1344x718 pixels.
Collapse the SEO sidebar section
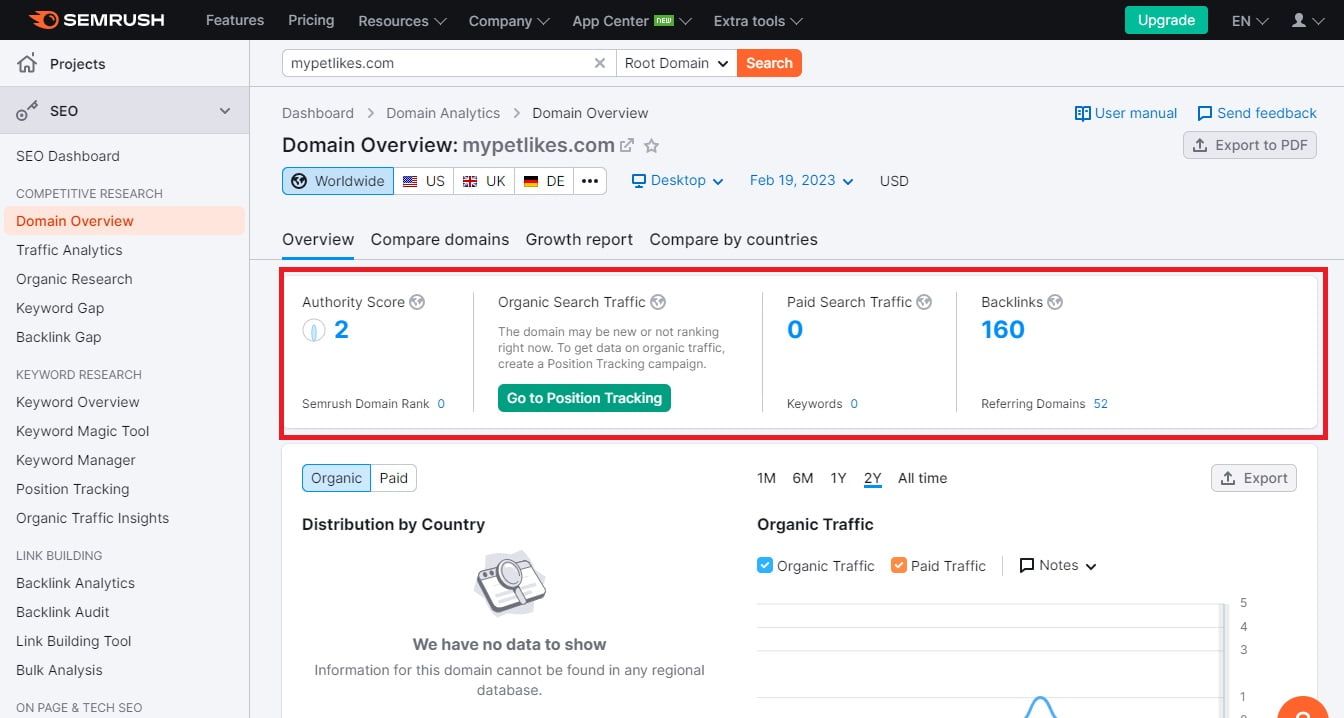(x=225, y=111)
